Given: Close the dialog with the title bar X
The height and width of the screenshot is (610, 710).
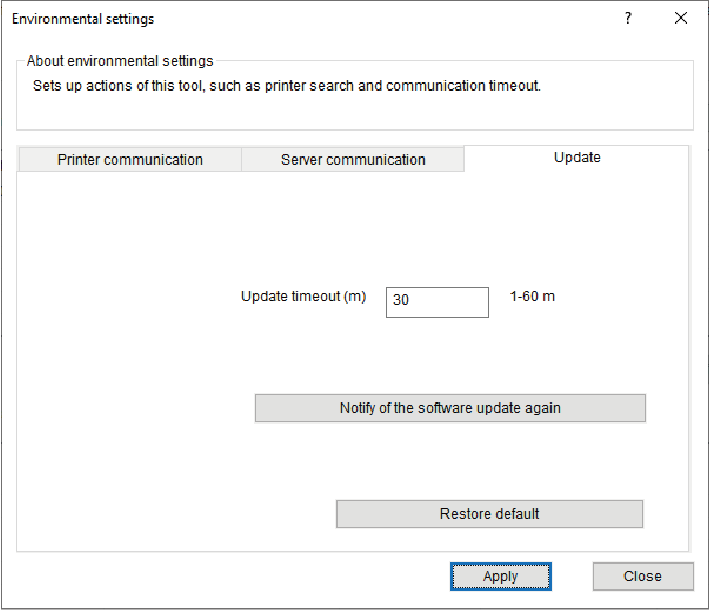Looking at the screenshot, I should [681, 18].
